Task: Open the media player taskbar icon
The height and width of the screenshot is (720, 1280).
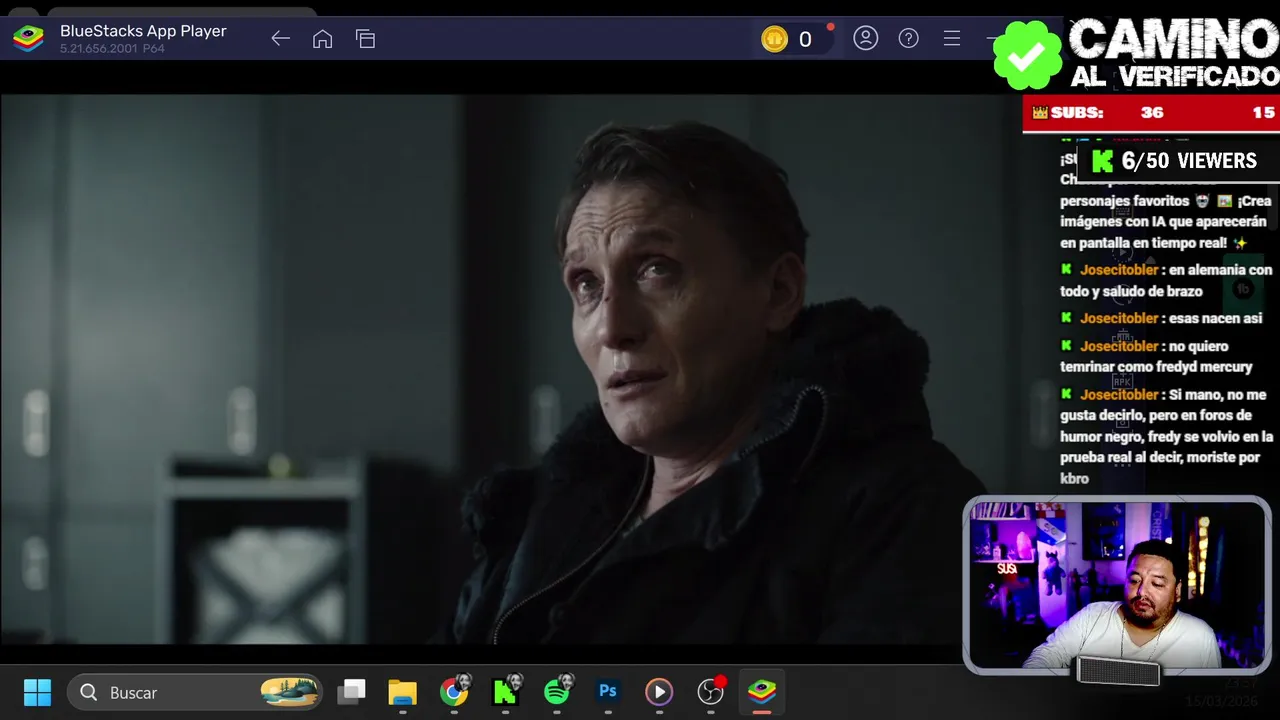Action: [658, 692]
